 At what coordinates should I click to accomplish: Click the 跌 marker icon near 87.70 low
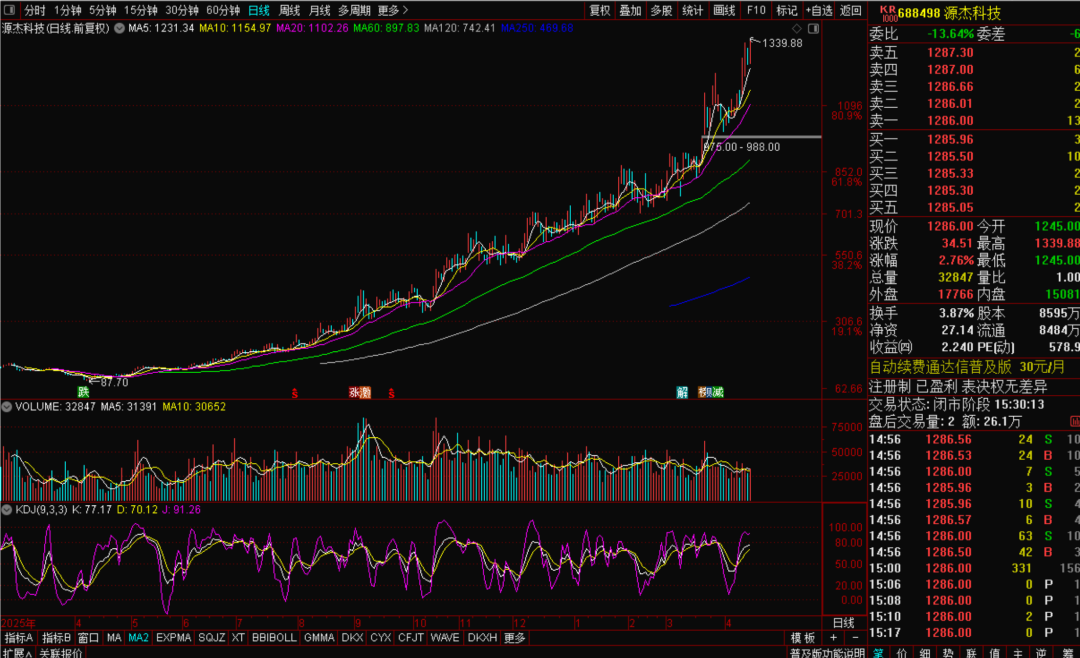[83, 391]
